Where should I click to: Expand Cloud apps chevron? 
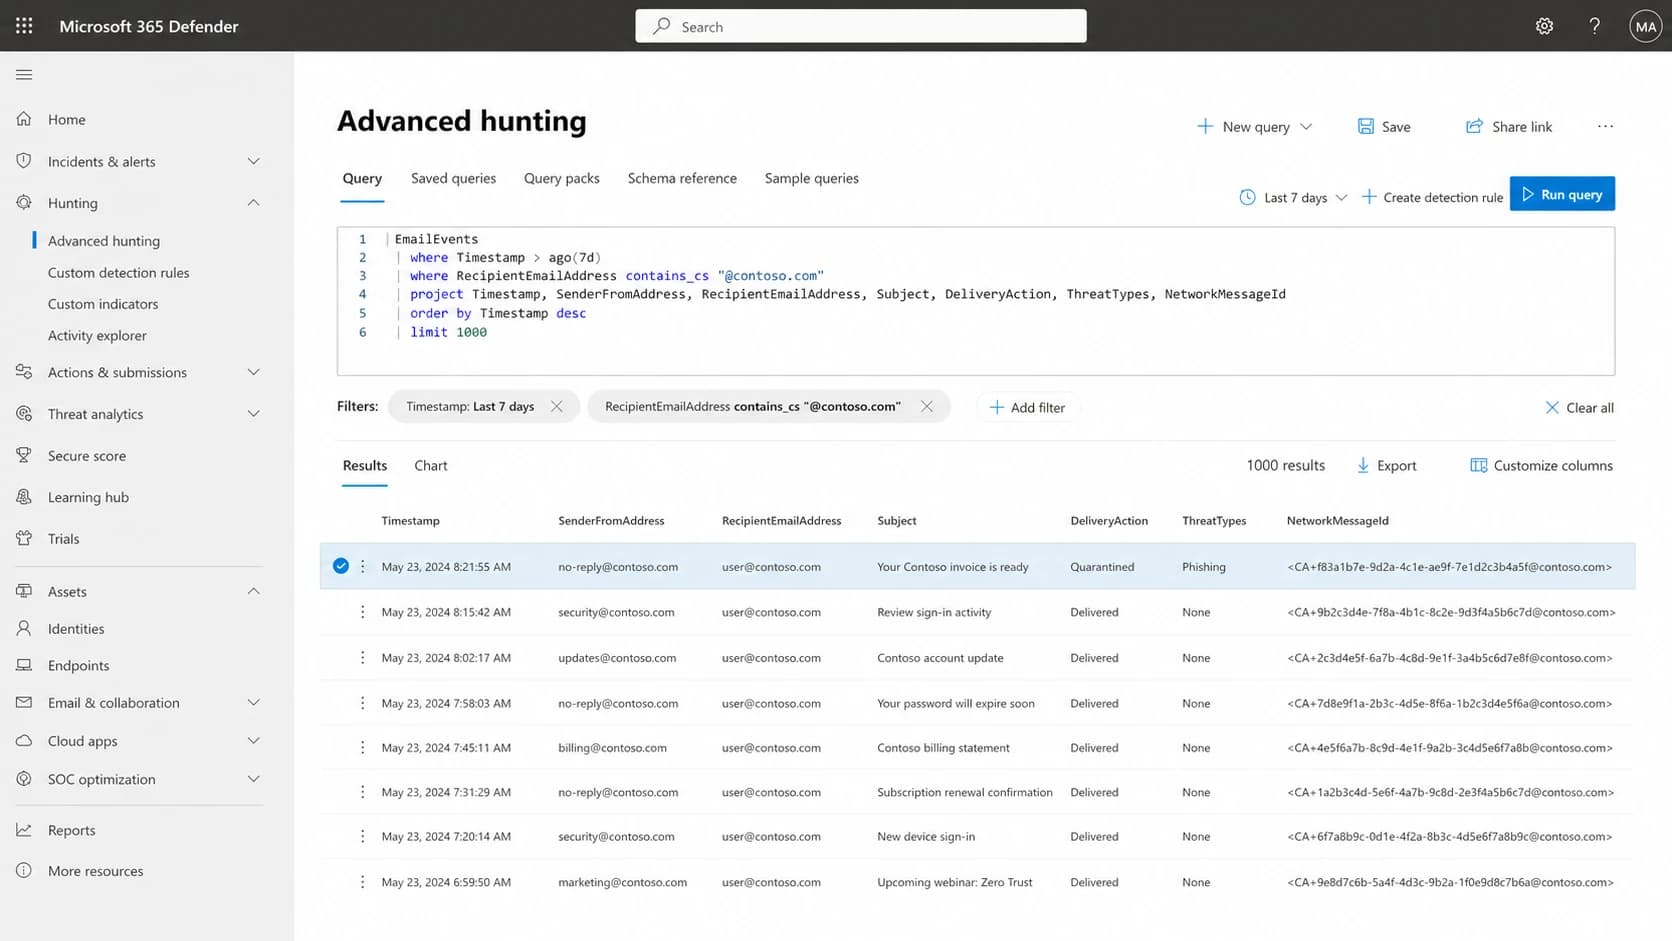click(x=254, y=741)
